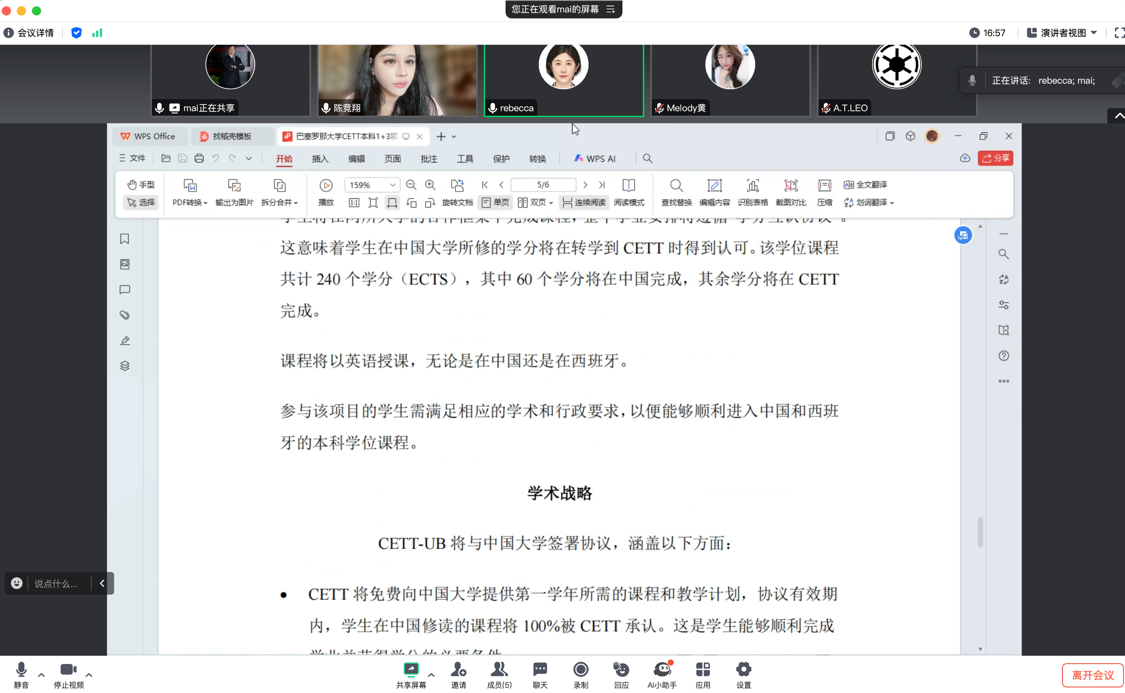Click the 分享 (share) button
The height and width of the screenshot is (693, 1125).
(996, 158)
